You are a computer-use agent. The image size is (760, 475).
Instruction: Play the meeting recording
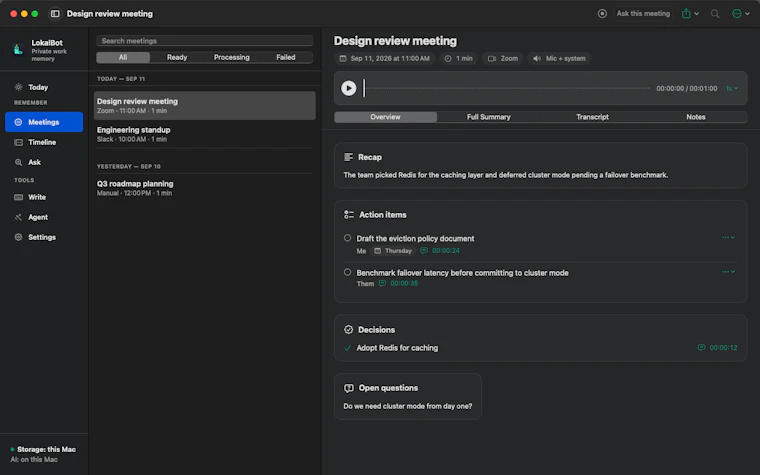[348, 88]
